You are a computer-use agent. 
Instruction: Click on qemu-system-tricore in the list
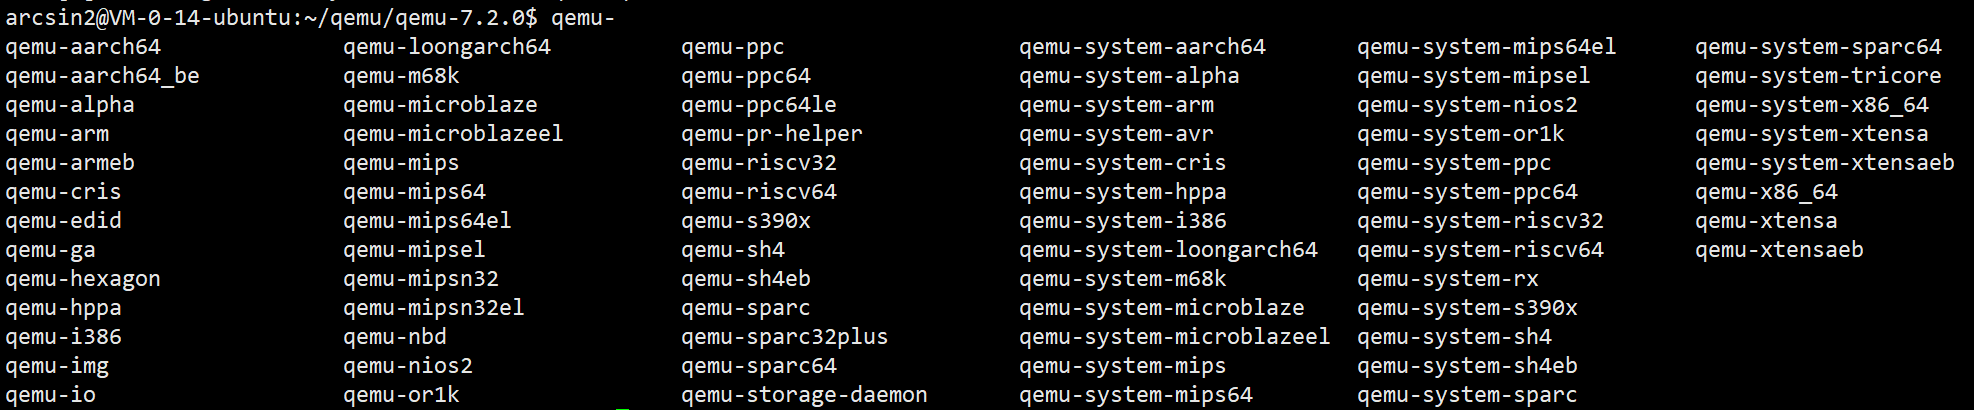(x=1818, y=76)
